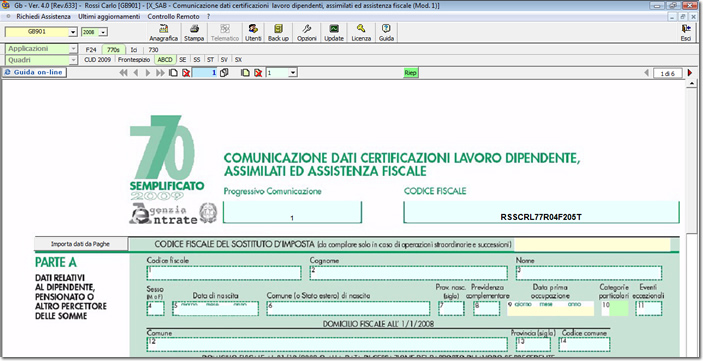Open Controllo Remoto menu
The width and height of the screenshot is (703, 361).
click(174, 17)
